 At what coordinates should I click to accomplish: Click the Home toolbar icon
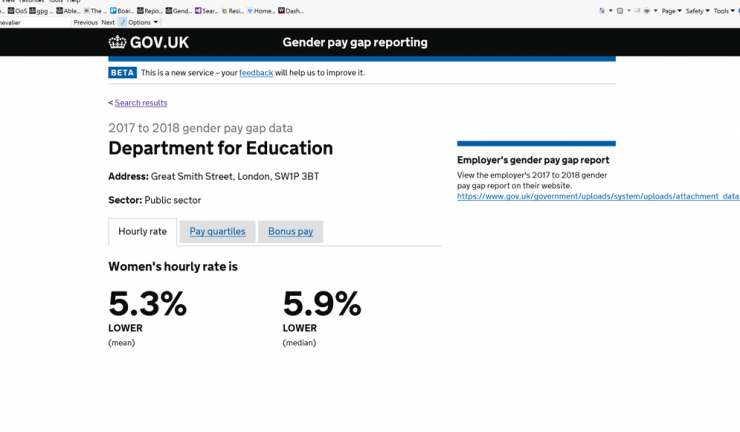coord(602,10)
